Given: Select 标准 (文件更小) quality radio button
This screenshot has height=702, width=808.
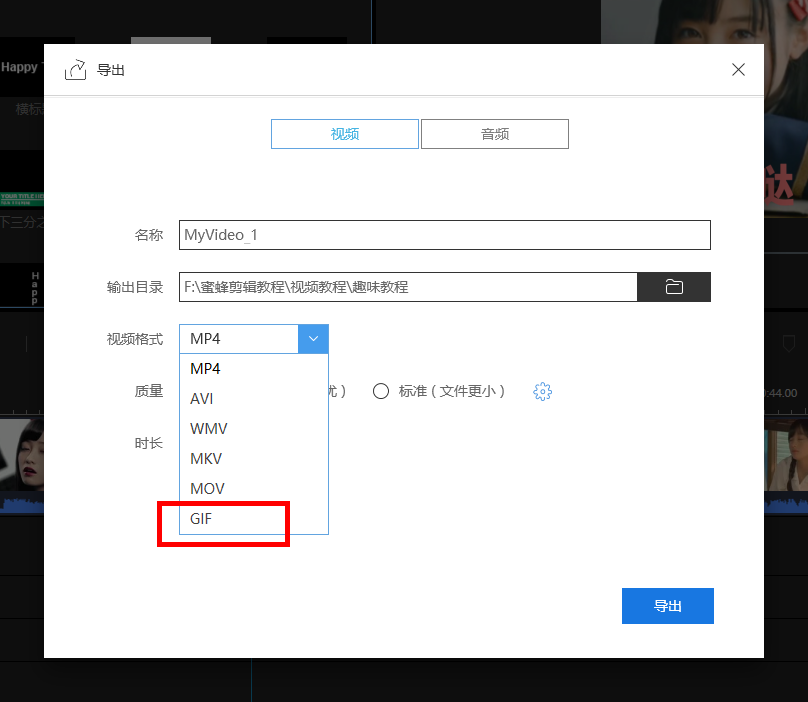Looking at the screenshot, I should [381, 391].
